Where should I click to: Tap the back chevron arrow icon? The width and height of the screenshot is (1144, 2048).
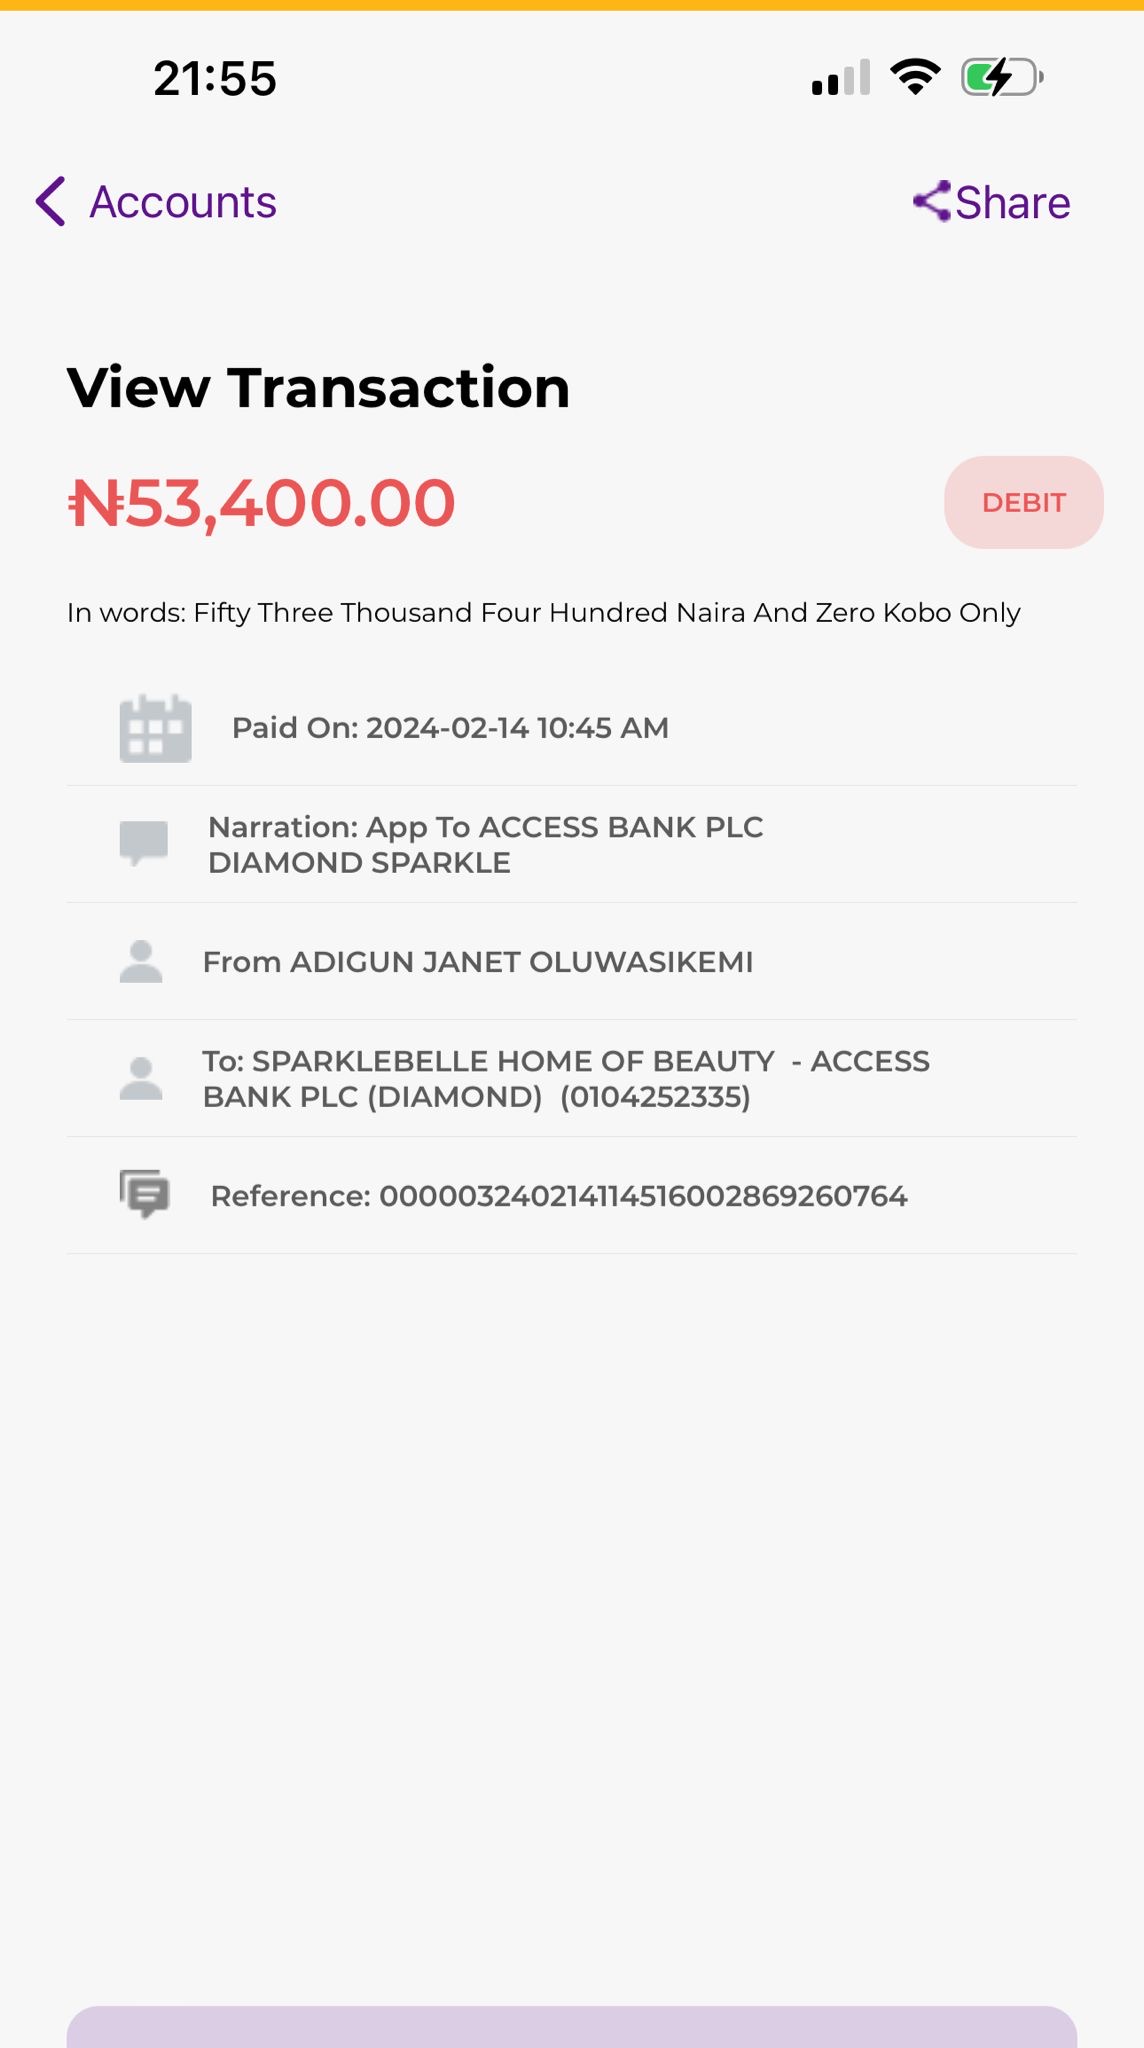click(x=51, y=202)
